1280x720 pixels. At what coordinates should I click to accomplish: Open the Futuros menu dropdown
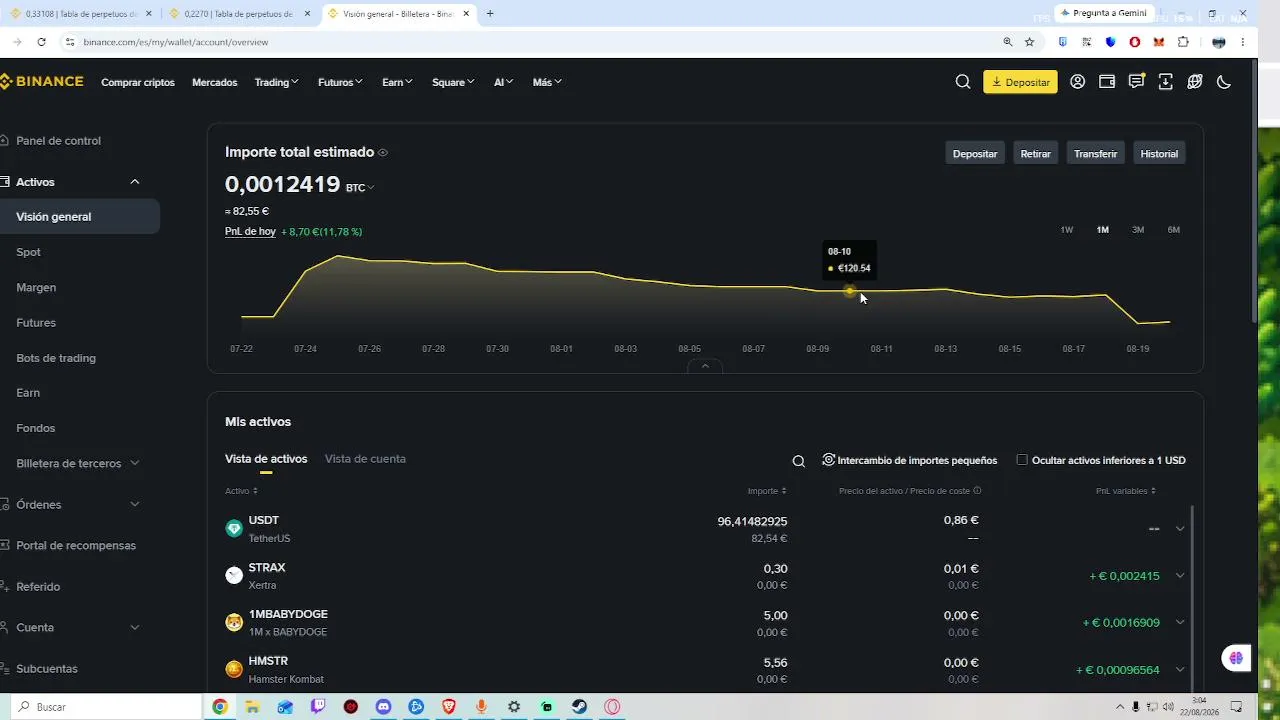point(340,82)
